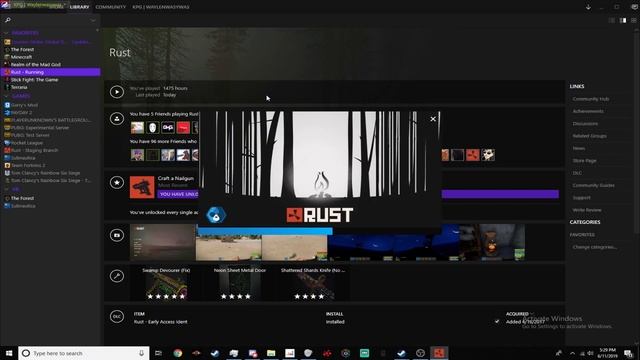Viewport: 640px width, 360px height.
Task: Open the KPG | Waylenwastwas profile tab
Action: click(160, 7)
